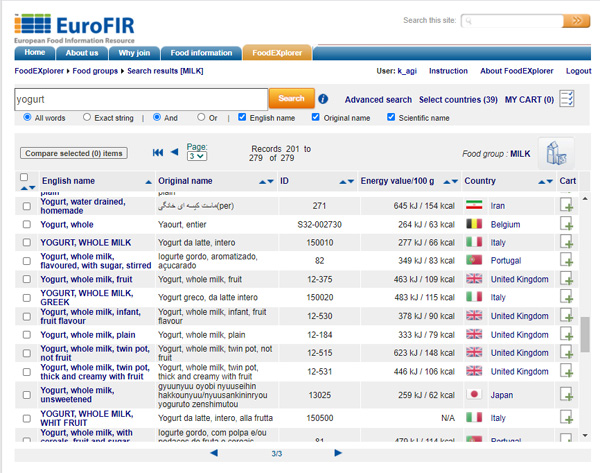Image resolution: width=600 pixels, height=473 pixels.
Task: Add item 150500 to cart
Action: 566,418
